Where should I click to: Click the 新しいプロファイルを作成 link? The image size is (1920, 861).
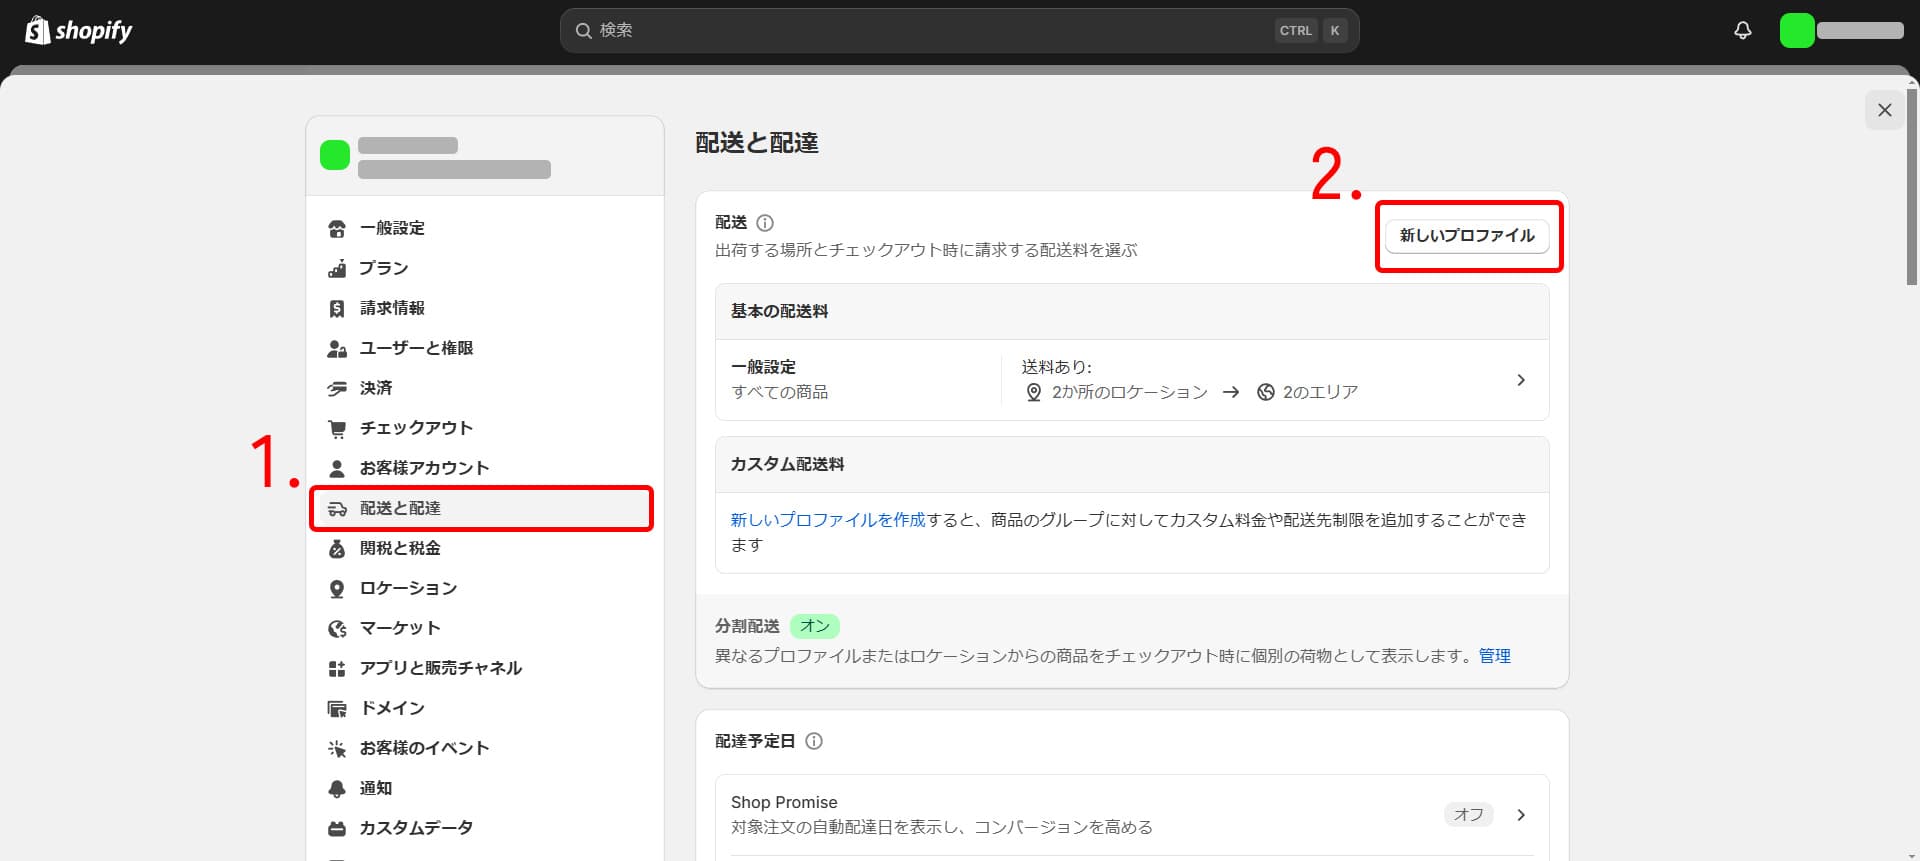827,520
